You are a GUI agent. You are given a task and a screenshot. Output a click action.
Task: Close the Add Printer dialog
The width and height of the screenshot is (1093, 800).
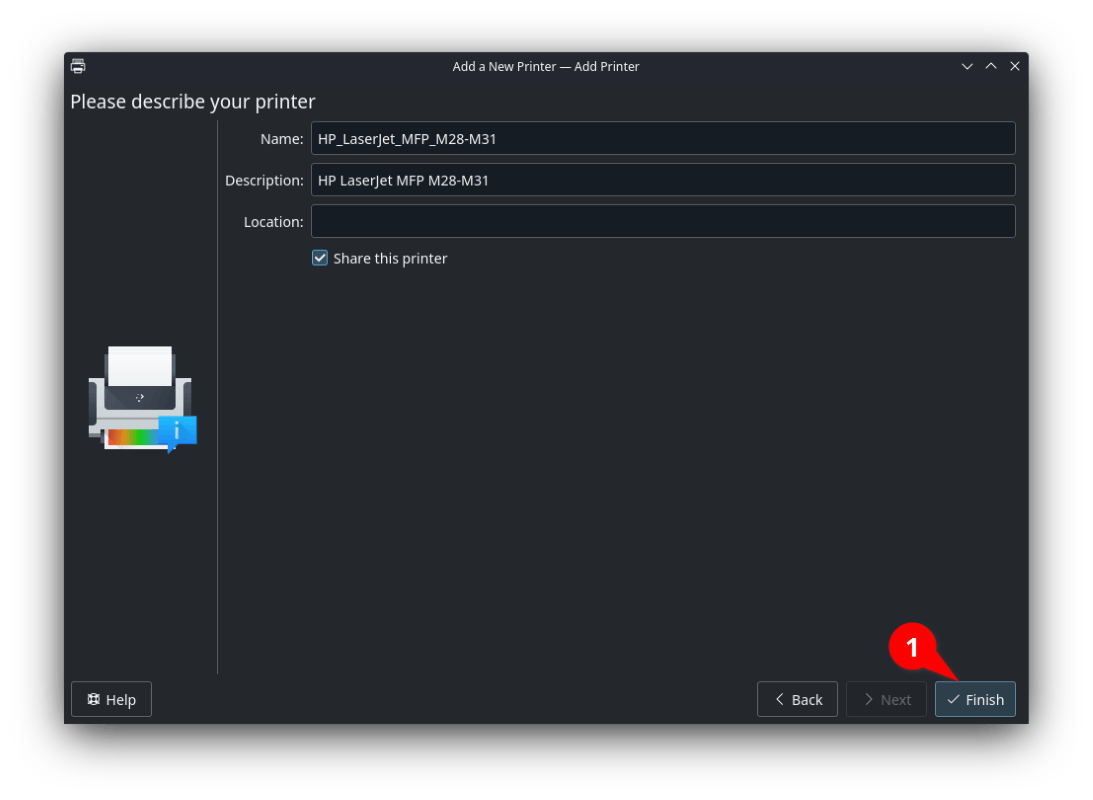tap(1015, 66)
